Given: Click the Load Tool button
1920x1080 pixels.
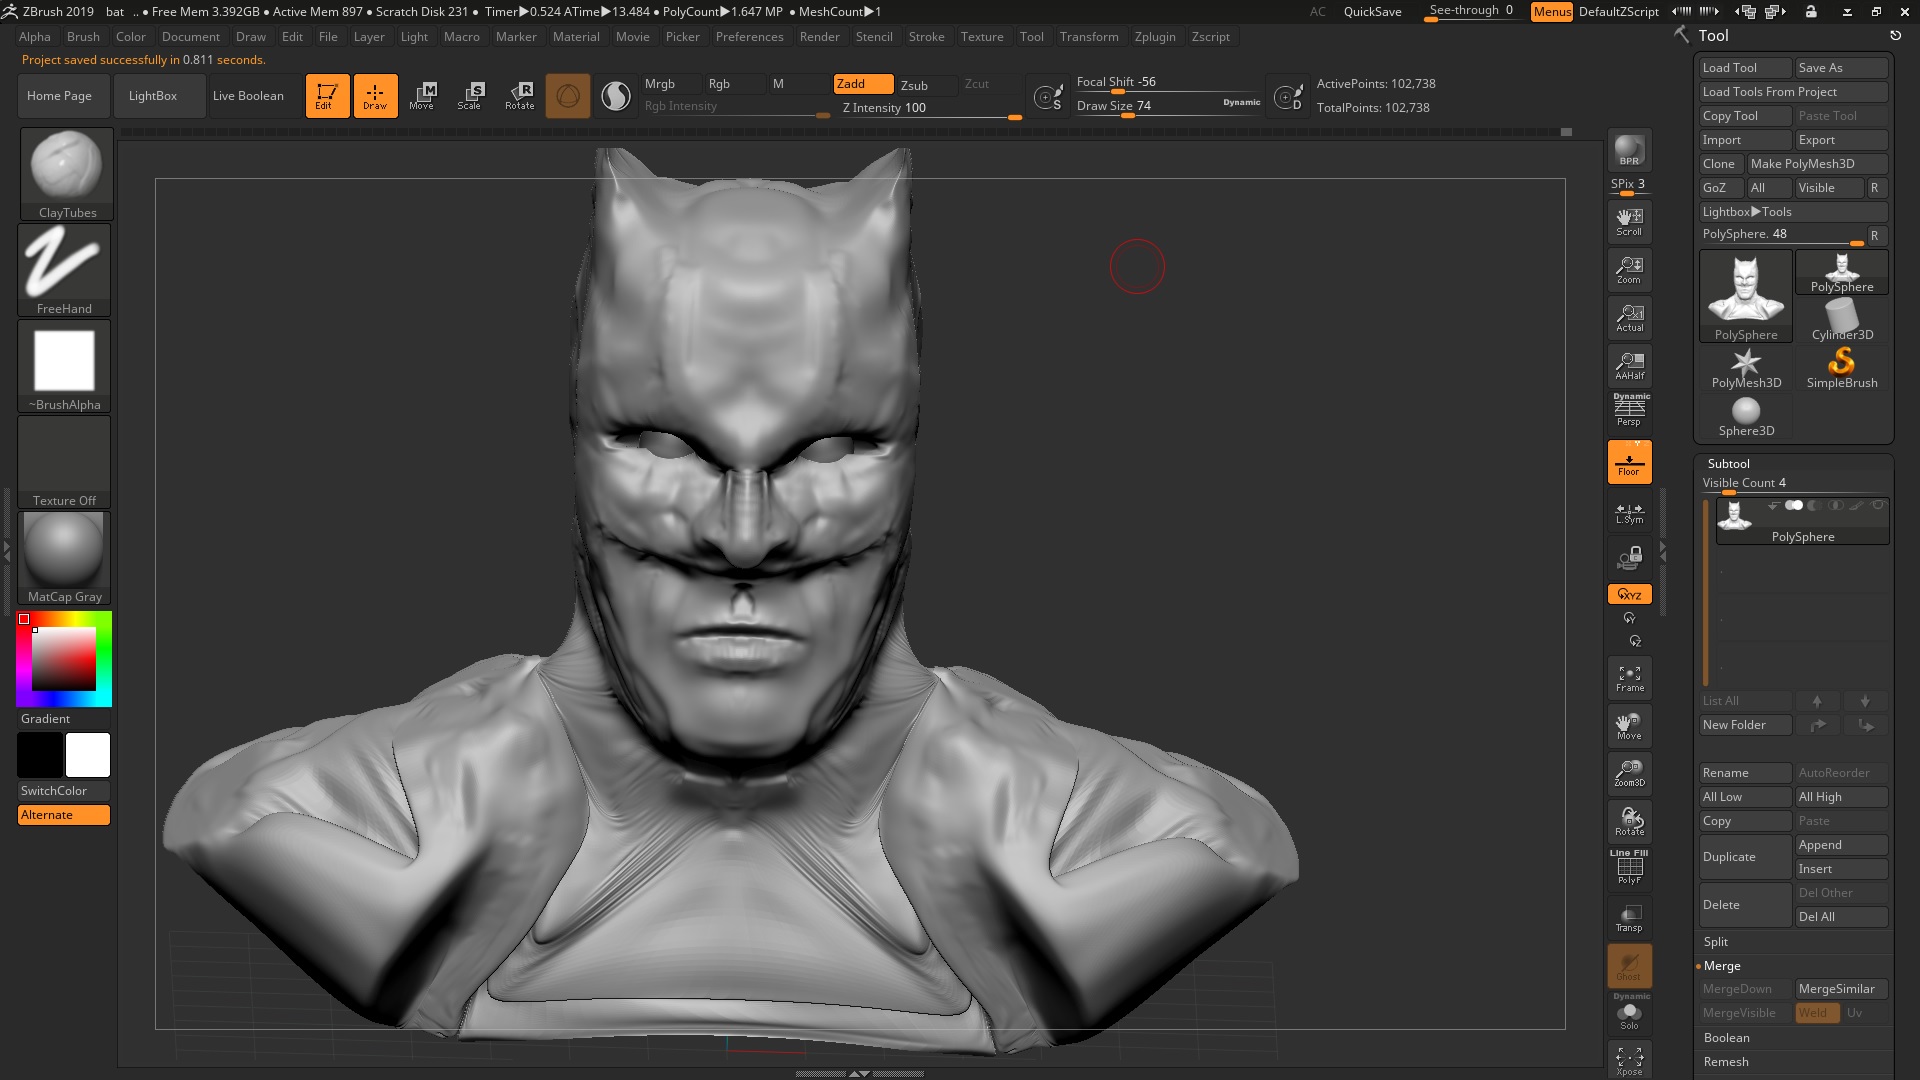Looking at the screenshot, I should pos(1746,68).
